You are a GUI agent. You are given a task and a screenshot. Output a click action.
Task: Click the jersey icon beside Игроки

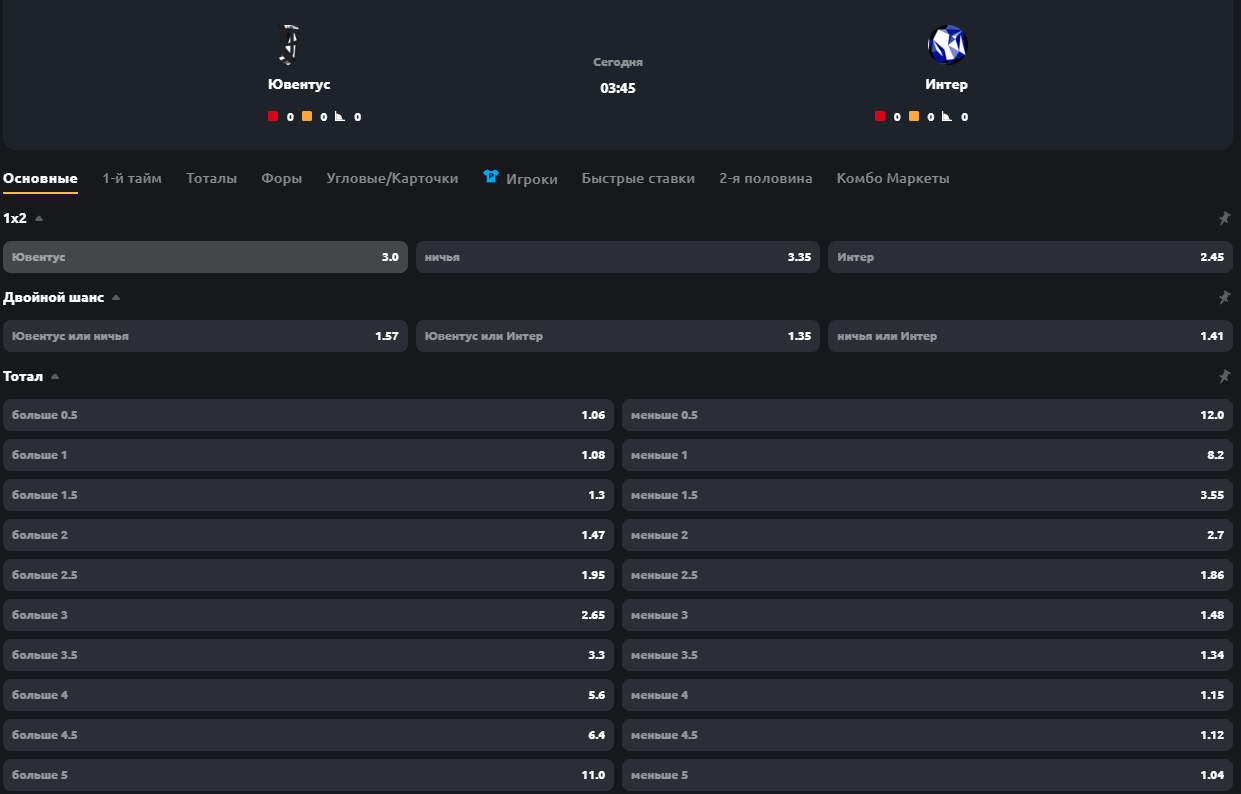click(x=491, y=177)
